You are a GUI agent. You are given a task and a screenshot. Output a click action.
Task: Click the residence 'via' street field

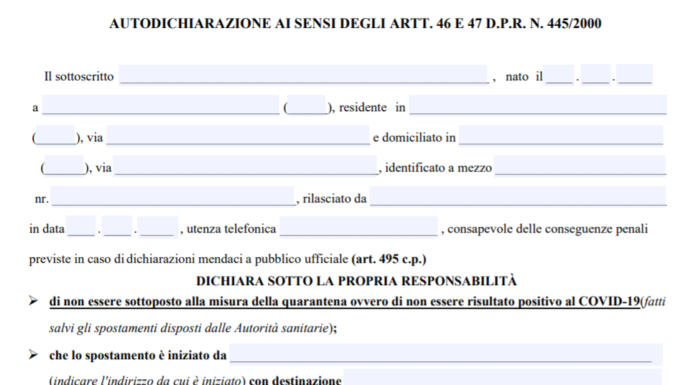(x=237, y=135)
